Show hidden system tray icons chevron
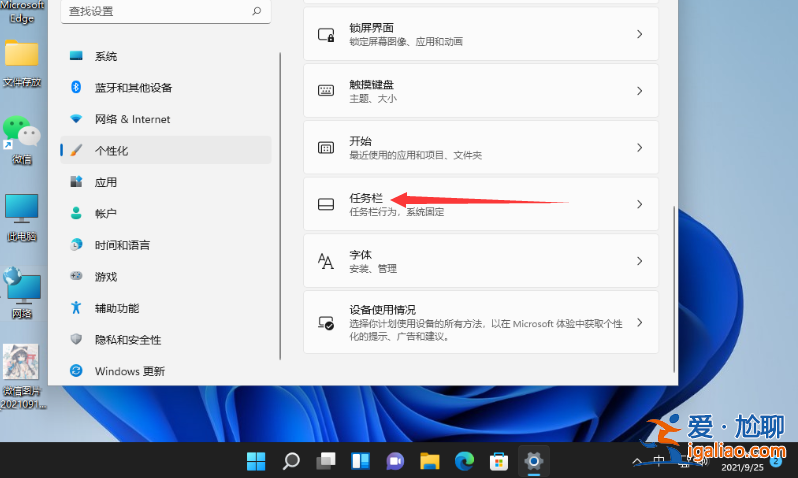Image resolution: width=798 pixels, height=478 pixels. [637, 461]
